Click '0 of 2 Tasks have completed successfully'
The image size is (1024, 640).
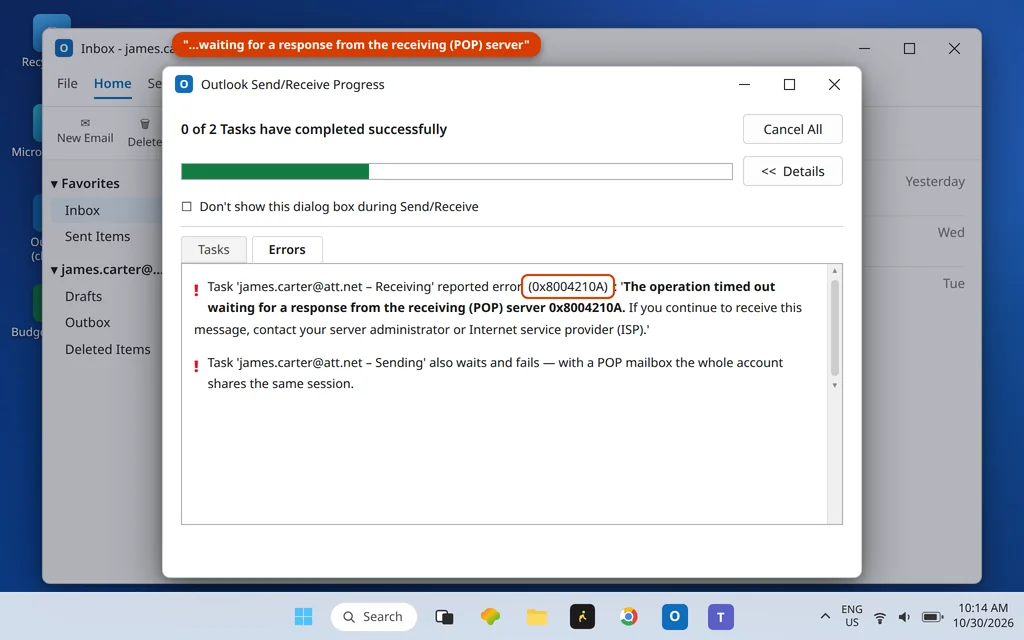(x=313, y=129)
